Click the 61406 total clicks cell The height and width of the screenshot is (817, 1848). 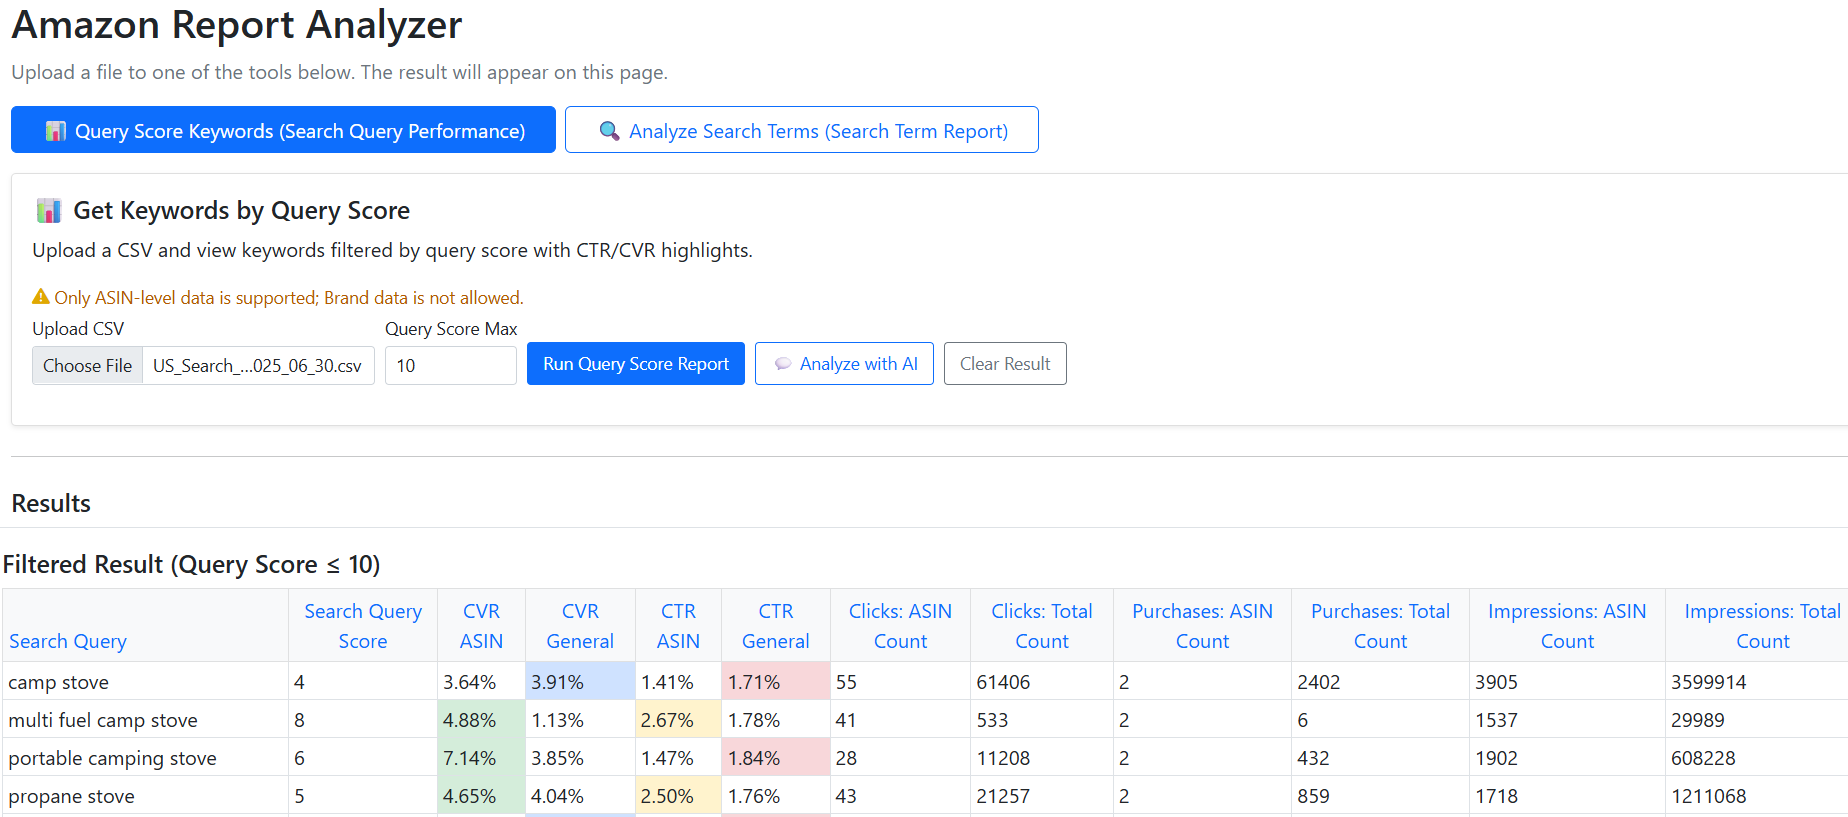tap(1042, 682)
